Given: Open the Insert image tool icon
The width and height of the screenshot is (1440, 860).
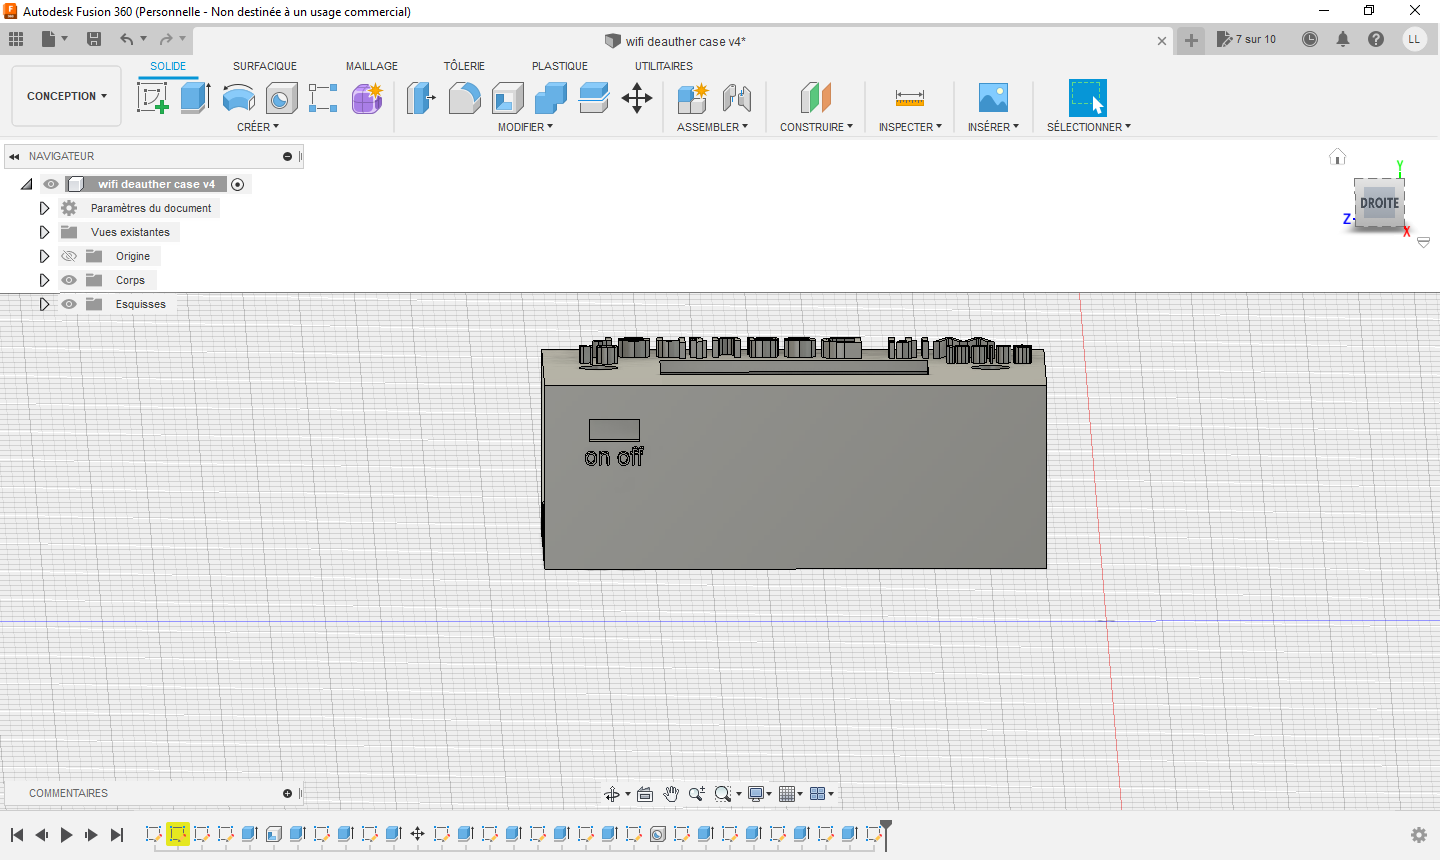Looking at the screenshot, I should 993,98.
